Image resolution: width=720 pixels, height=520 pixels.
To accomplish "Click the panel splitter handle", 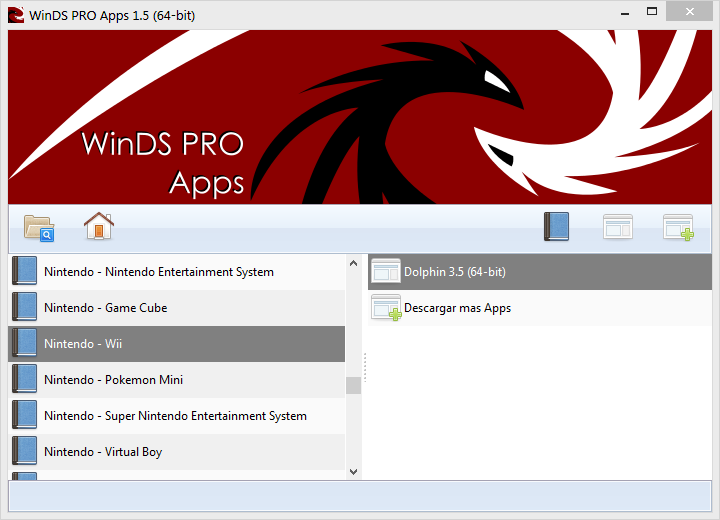I will pos(365,367).
